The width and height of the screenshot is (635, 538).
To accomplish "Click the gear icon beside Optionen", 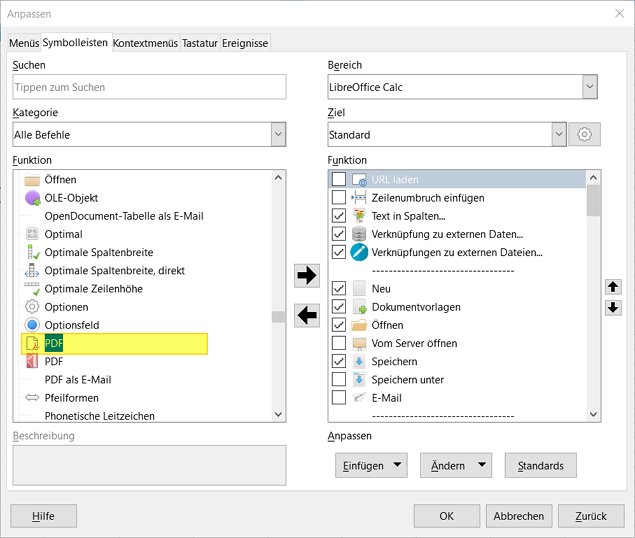I will pyautogui.click(x=32, y=307).
